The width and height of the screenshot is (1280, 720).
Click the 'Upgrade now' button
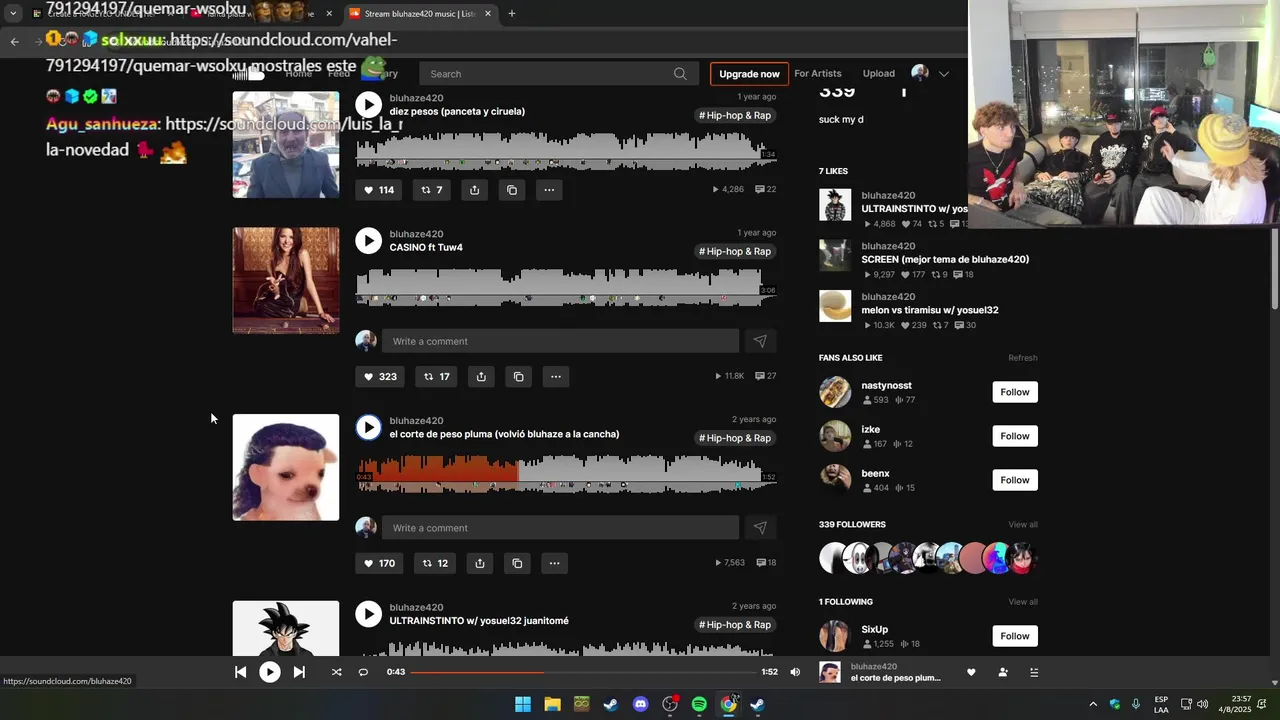pyautogui.click(x=749, y=74)
